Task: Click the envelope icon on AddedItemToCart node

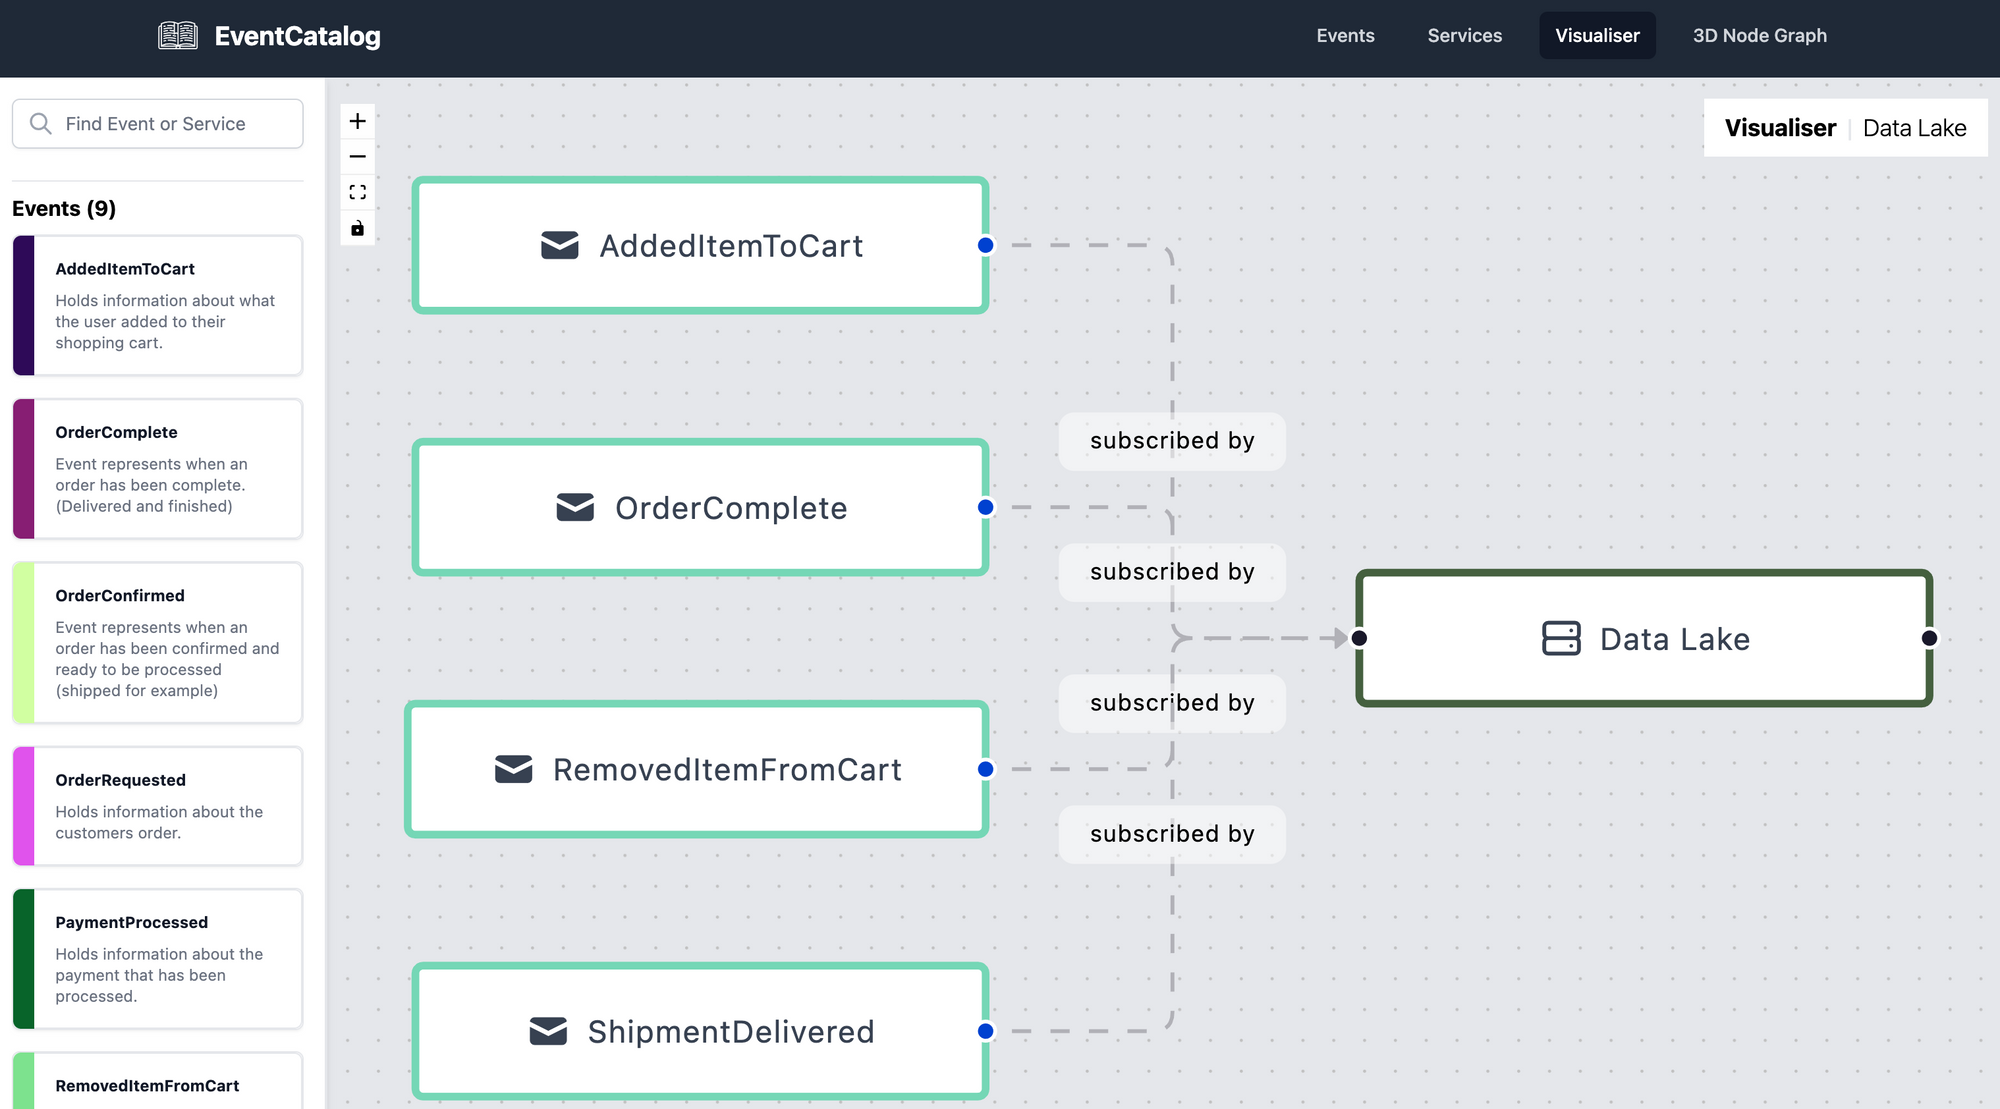Action: [x=560, y=245]
